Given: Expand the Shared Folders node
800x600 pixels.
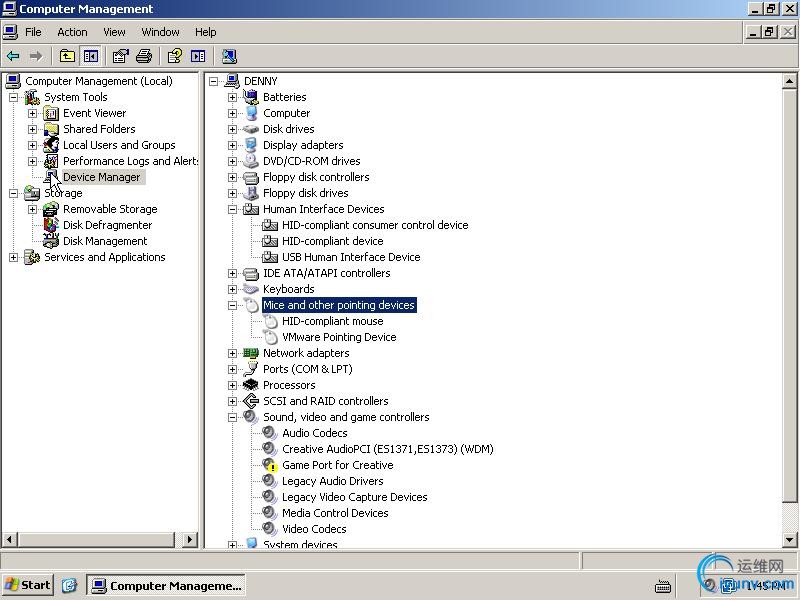Looking at the screenshot, I should coord(33,129).
